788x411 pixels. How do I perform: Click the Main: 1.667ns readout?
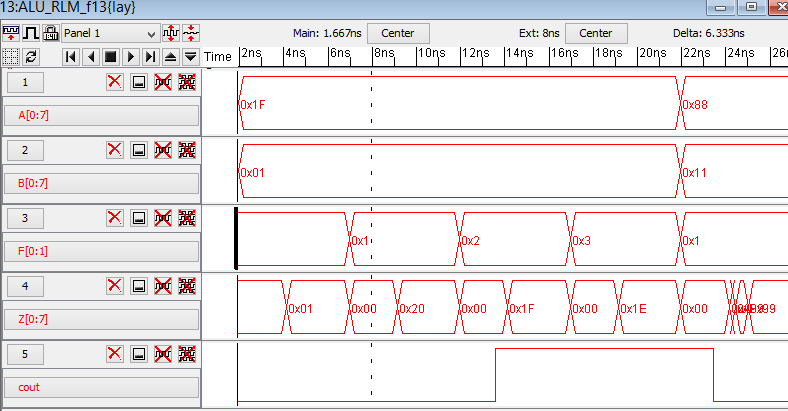coord(327,33)
